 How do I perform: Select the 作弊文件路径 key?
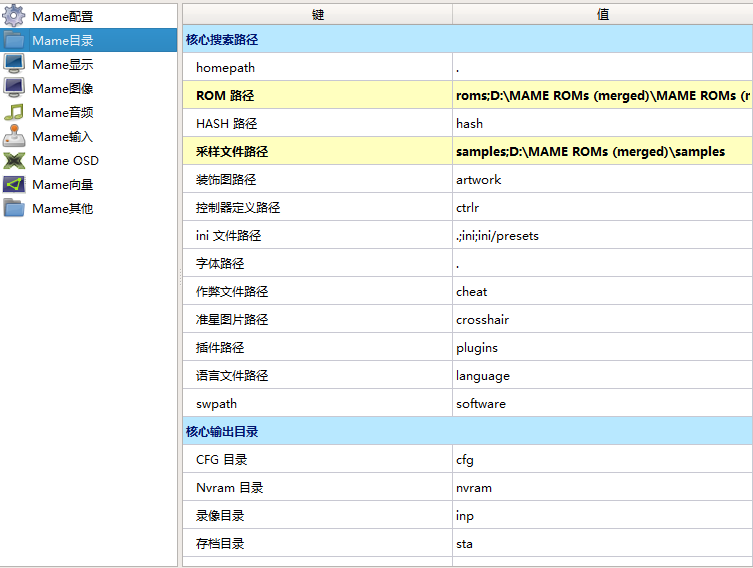pos(317,291)
